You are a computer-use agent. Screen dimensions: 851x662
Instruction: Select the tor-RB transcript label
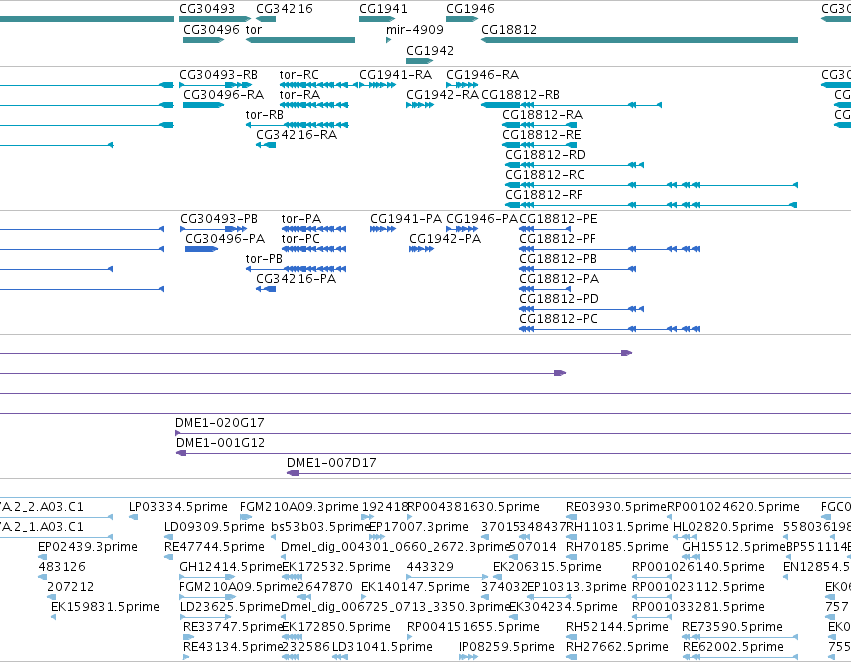pyautogui.click(x=264, y=115)
